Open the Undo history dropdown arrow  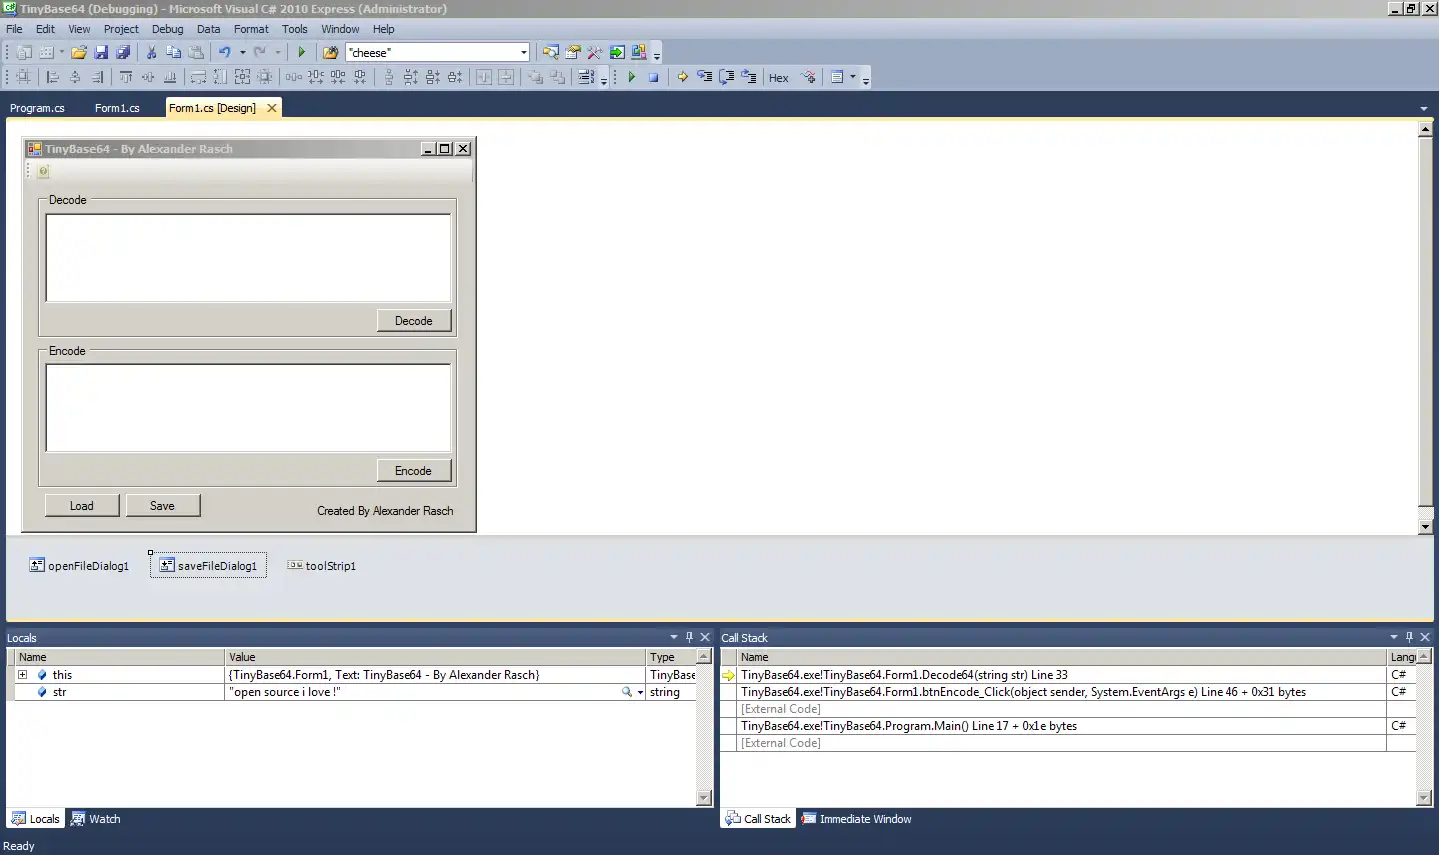(x=242, y=52)
